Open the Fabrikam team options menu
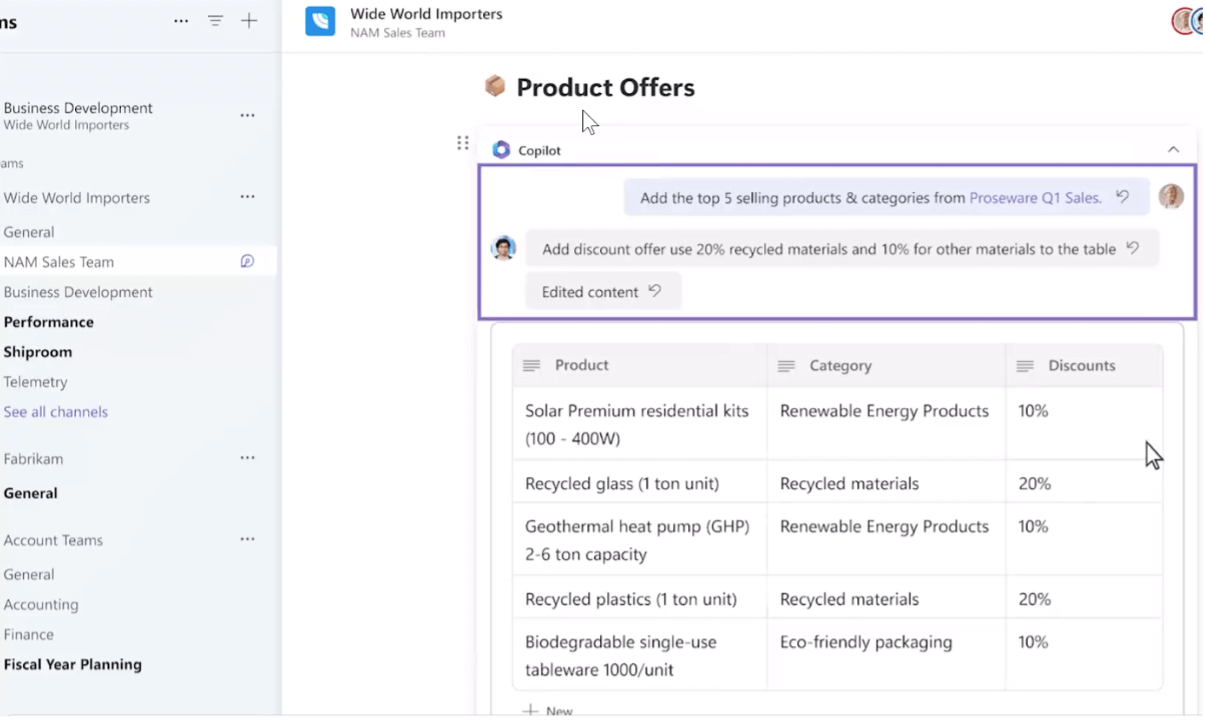This screenshot has width=1205, height=720. click(x=247, y=458)
